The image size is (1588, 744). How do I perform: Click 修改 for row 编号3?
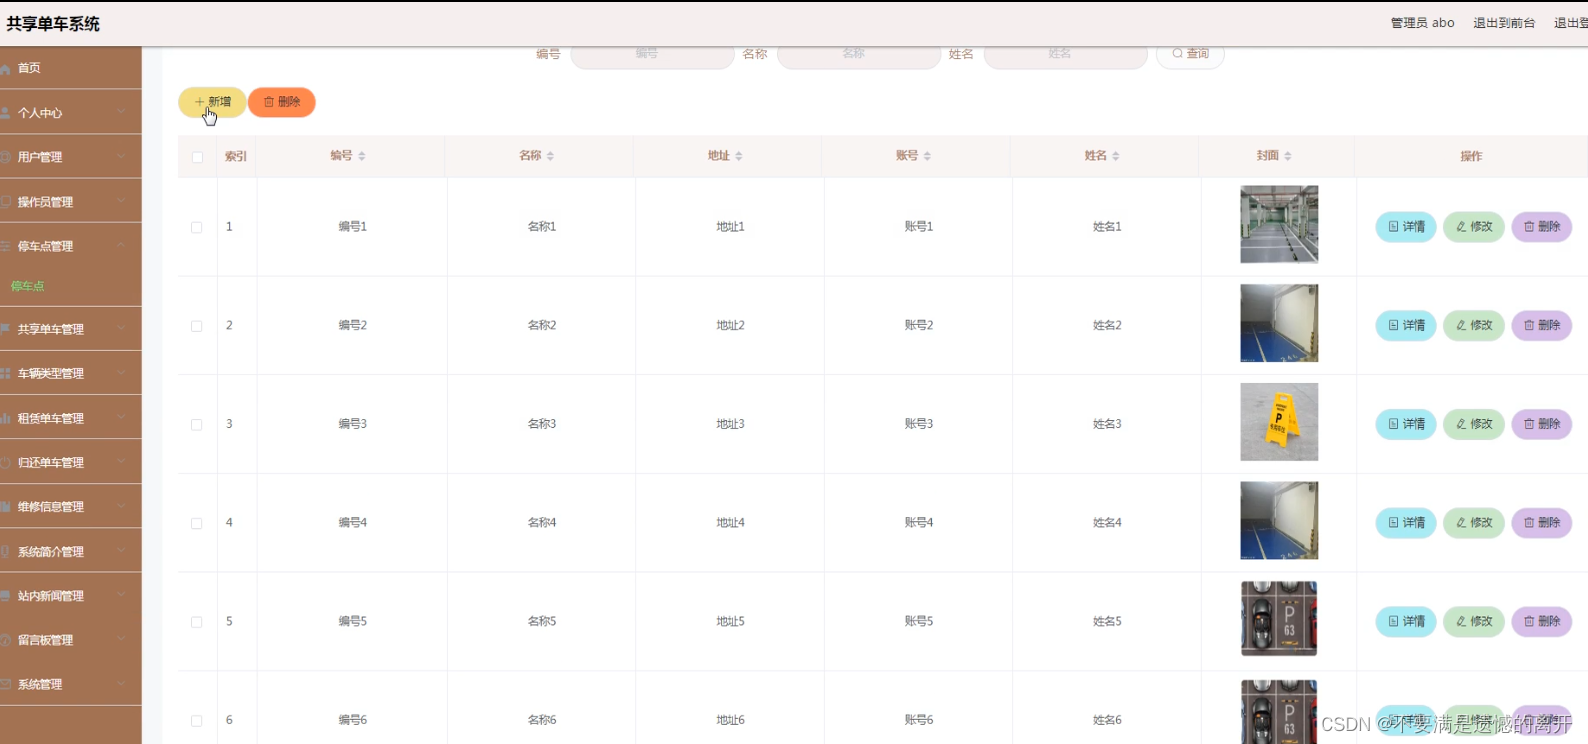(1474, 424)
